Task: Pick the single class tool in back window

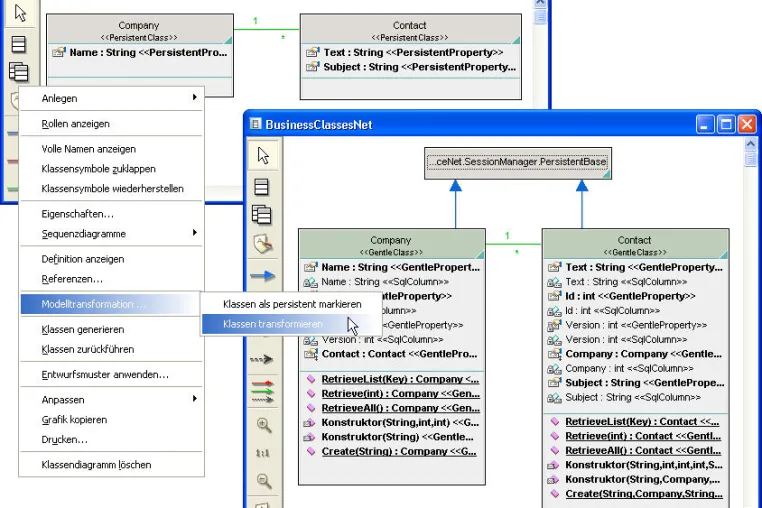Action: (x=18, y=44)
